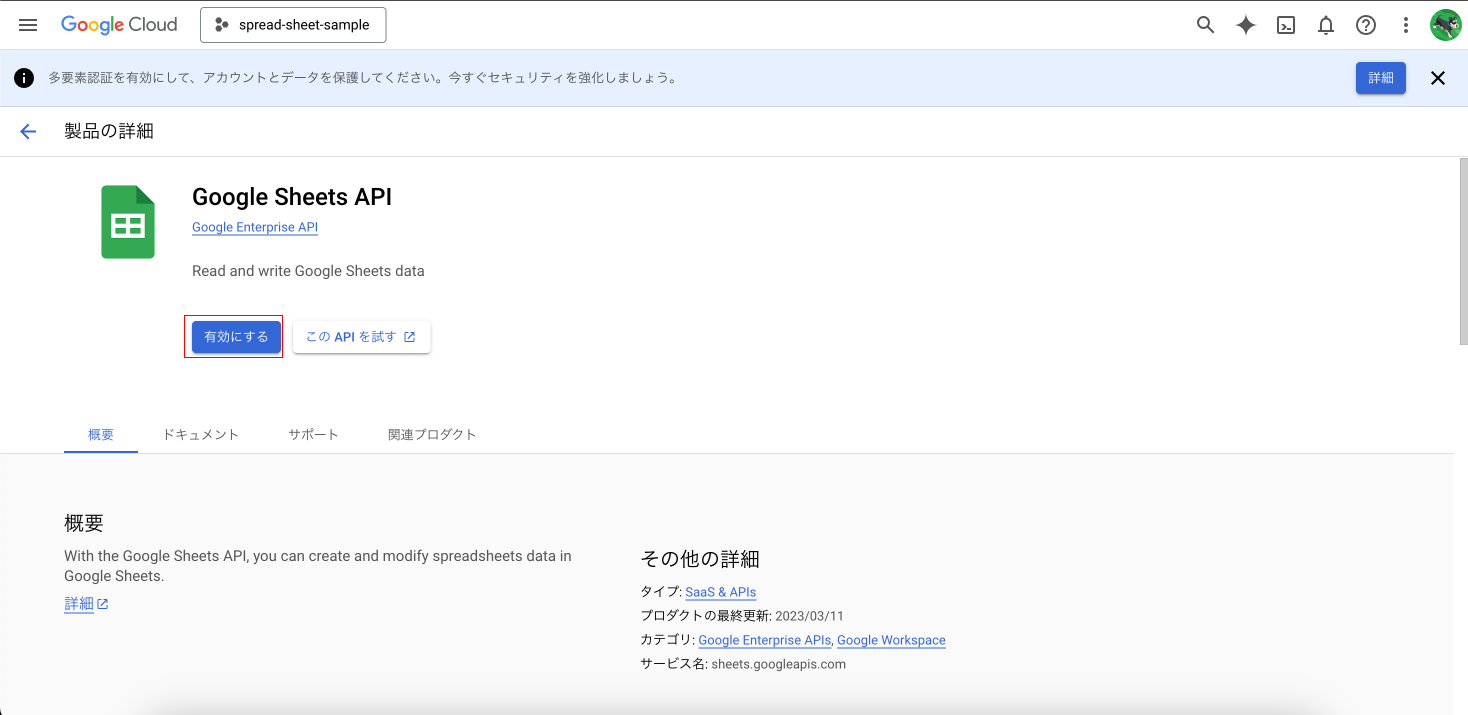Open the Google Enterprise API link

pos(255,227)
